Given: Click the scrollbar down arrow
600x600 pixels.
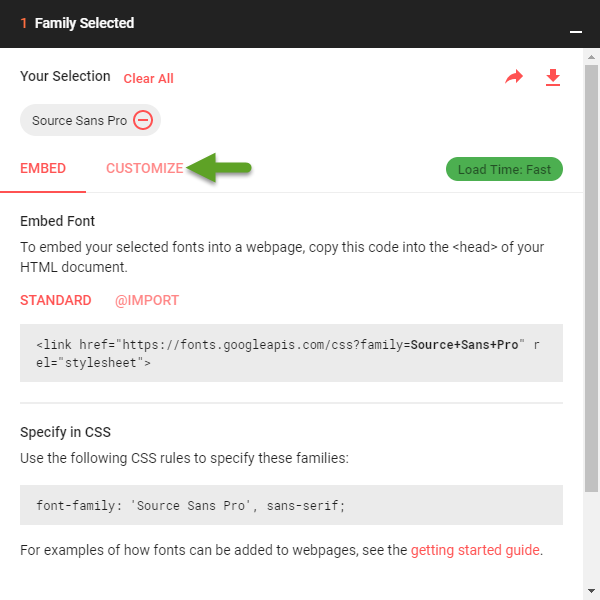Looking at the screenshot, I should point(591,590).
